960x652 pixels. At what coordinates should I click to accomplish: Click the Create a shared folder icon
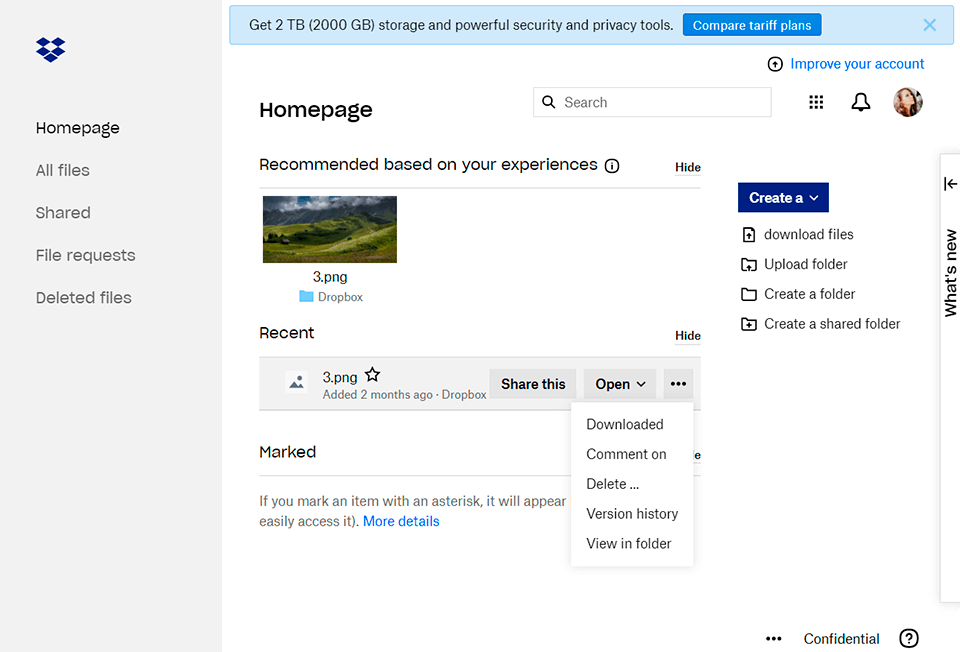point(749,324)
